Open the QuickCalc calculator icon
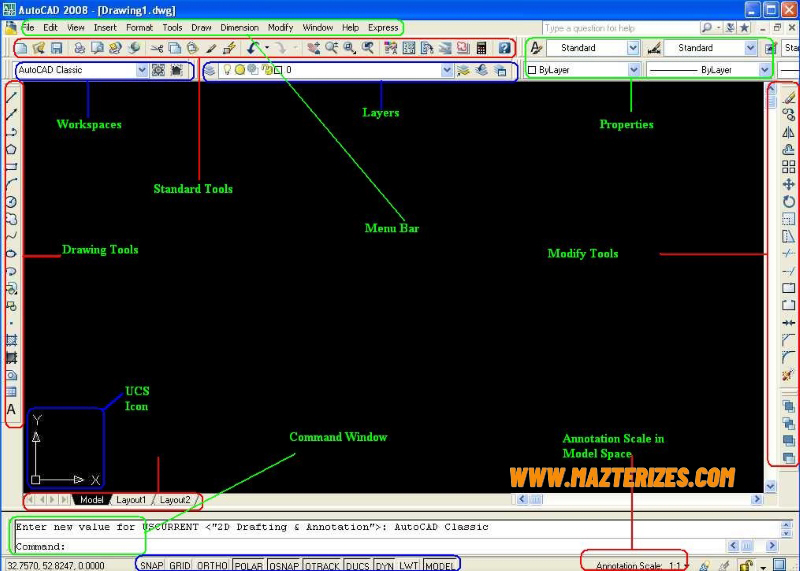This screenshot has width=800, height=571. 481,48
